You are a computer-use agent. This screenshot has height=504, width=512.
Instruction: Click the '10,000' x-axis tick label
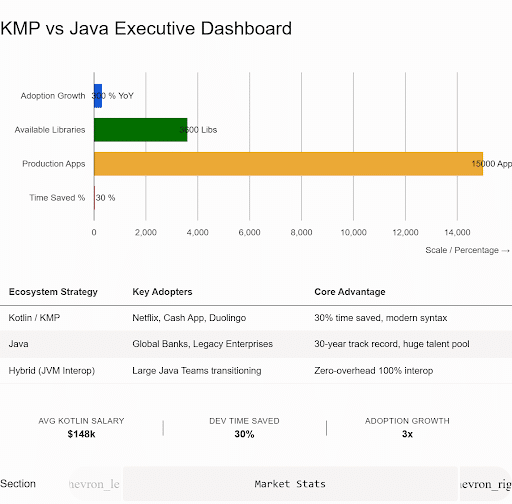coord(353,232)
